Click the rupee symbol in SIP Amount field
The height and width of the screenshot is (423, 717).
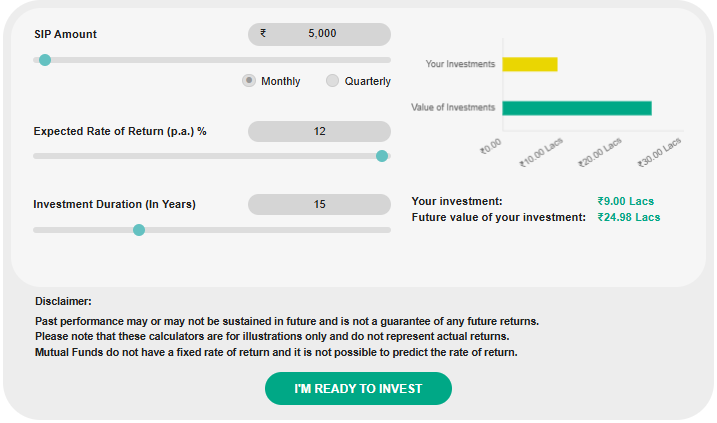pyautogui.click(x=263, y=33)
